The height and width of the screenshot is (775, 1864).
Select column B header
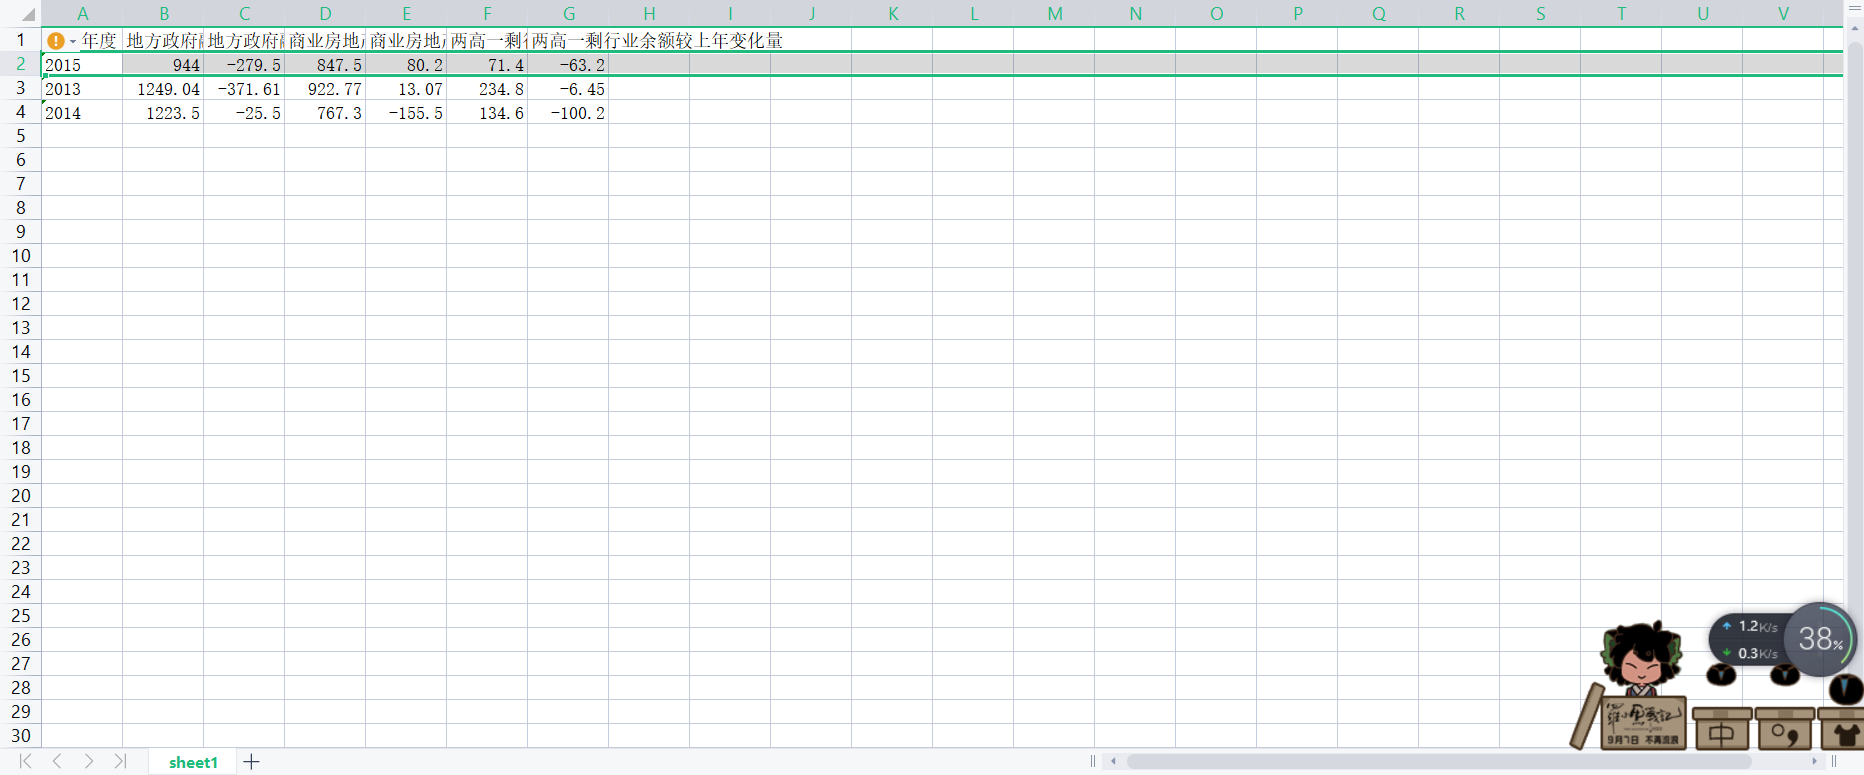[x=163, y=14]
